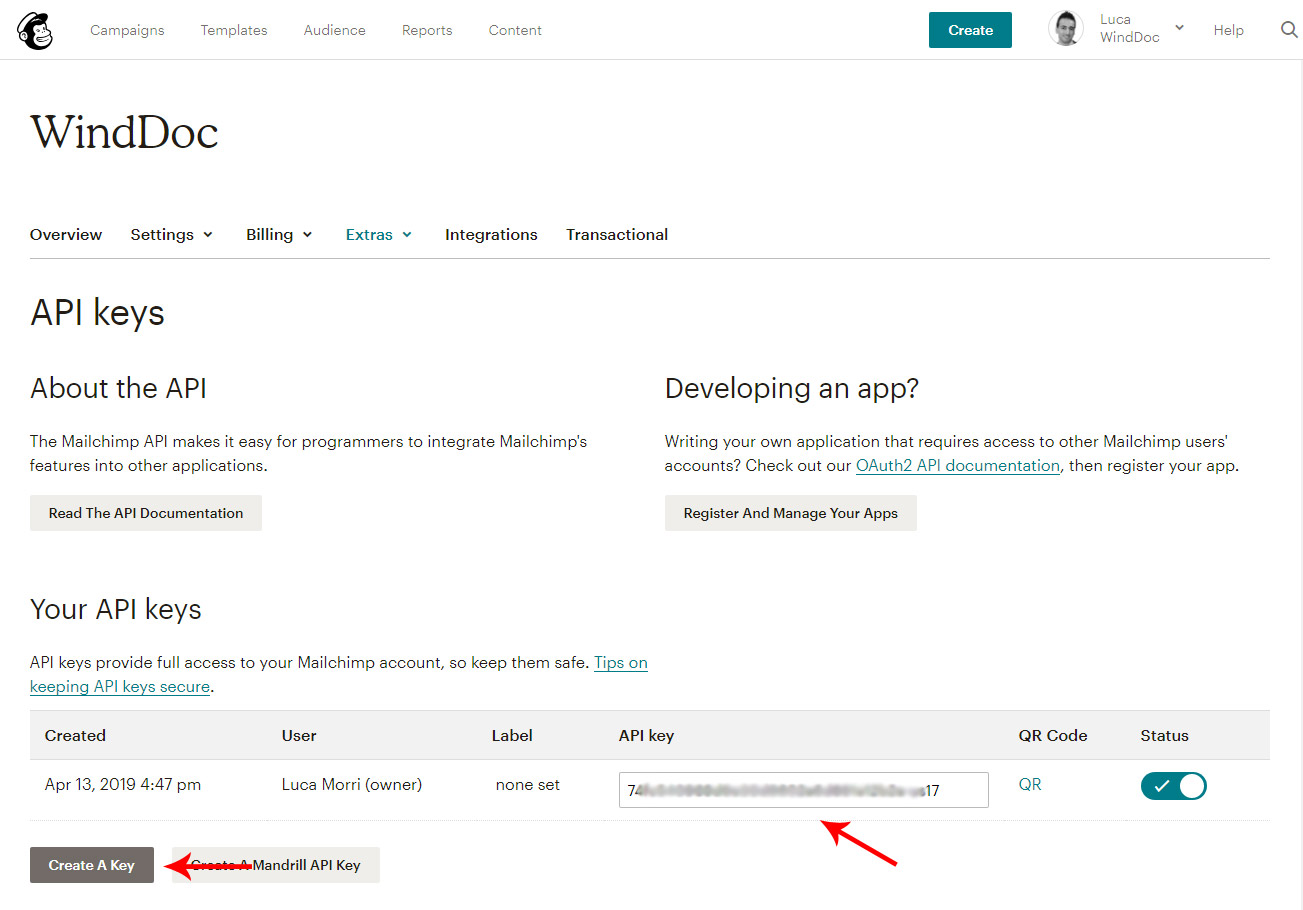The width and height of the screenshot is (1303, 910).
Task: Open Templates in top navigation
Action: [234, 30]
